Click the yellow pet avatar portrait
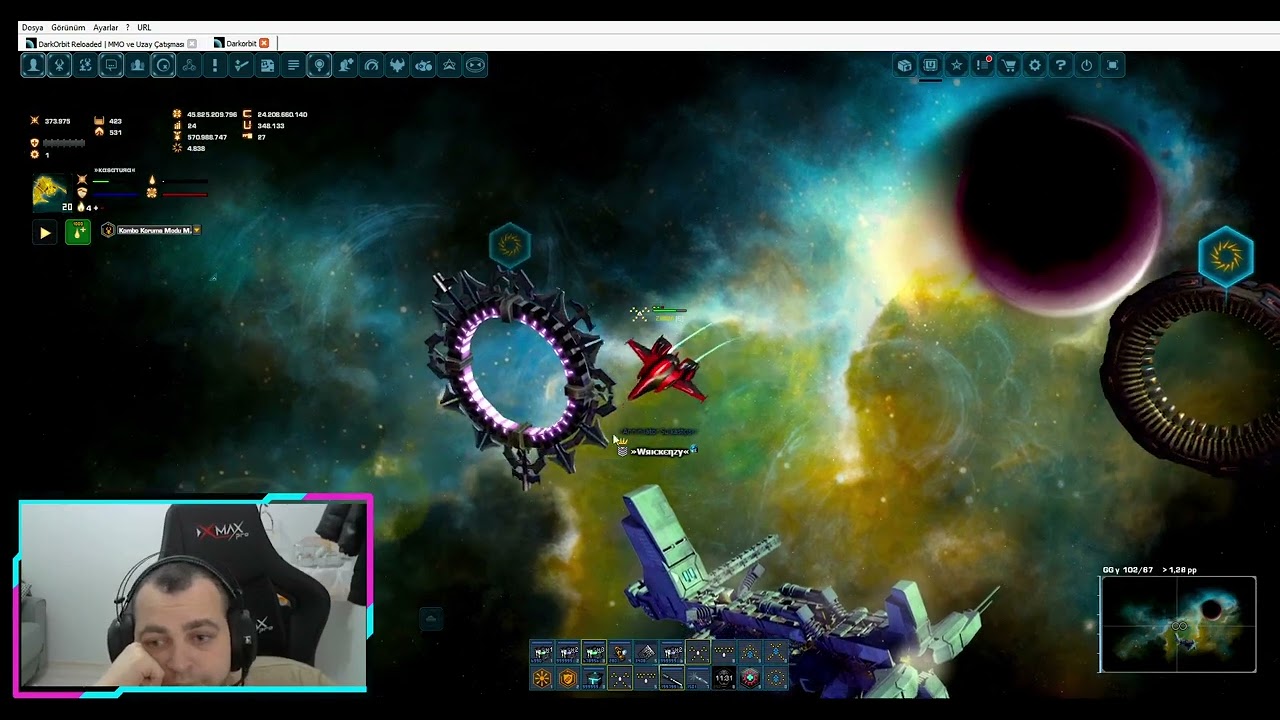Viewport: 1280px width, 720px height. coord(49,191)
